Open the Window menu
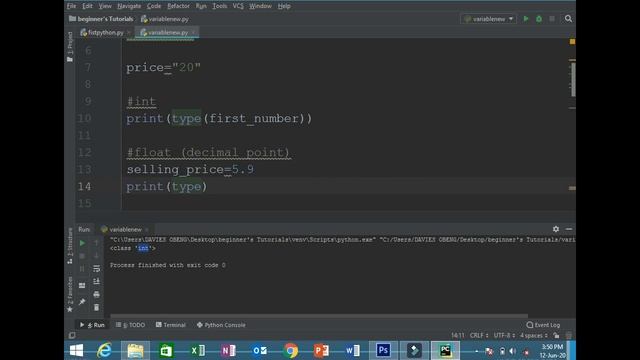 [260, 6]
